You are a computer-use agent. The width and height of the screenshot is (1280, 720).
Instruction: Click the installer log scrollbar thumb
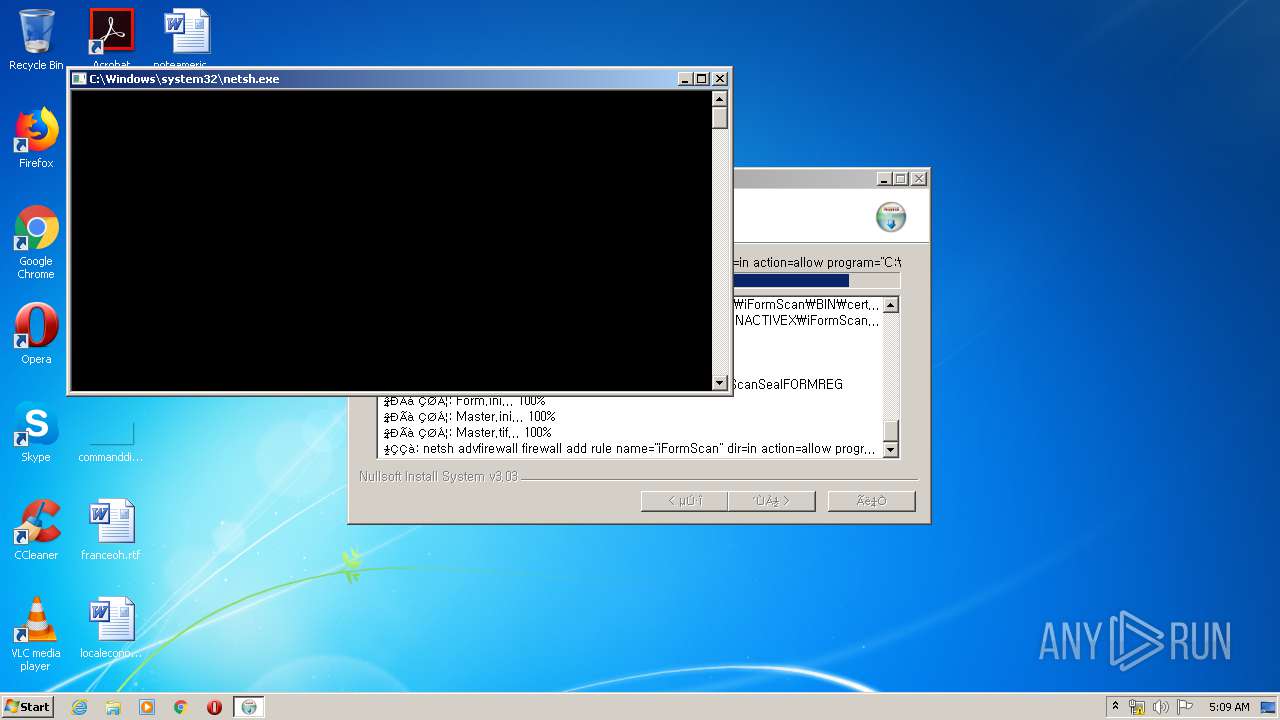pyautogui.click(x=891, y=431)
